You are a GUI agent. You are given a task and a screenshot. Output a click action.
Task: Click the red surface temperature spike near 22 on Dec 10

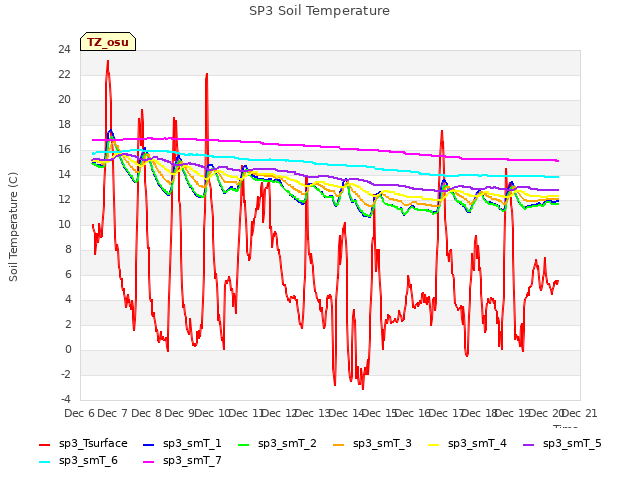[x=207, y=75]
